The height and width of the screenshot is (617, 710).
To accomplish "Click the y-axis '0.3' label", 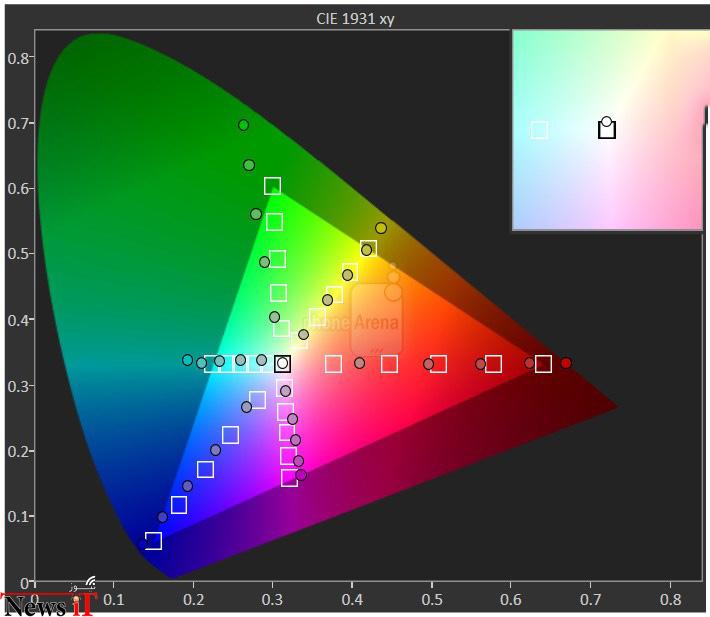I will pyautogui.click(x=19, y=386).
